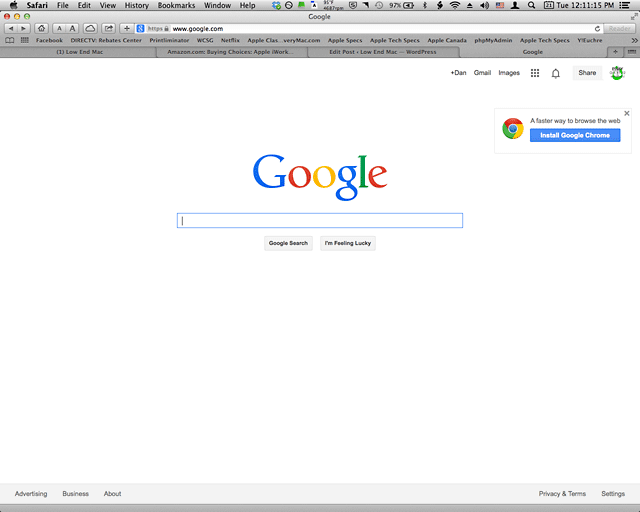Open the Window menu
The width and height of the screenshot is (640, 512).
[217, 5]
